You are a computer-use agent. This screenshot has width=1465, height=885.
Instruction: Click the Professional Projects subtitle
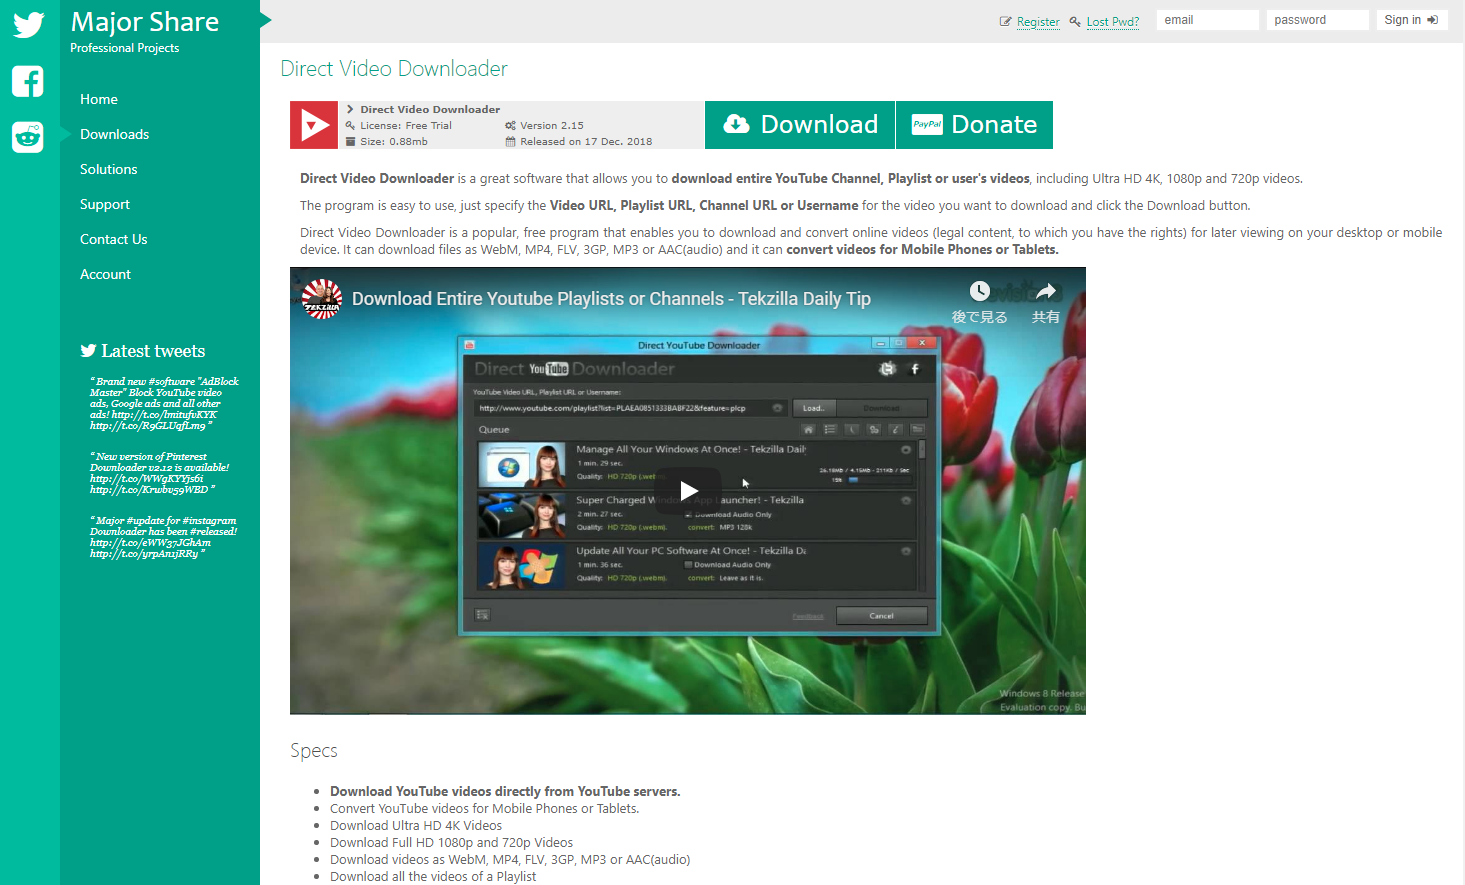pos(125,48)
